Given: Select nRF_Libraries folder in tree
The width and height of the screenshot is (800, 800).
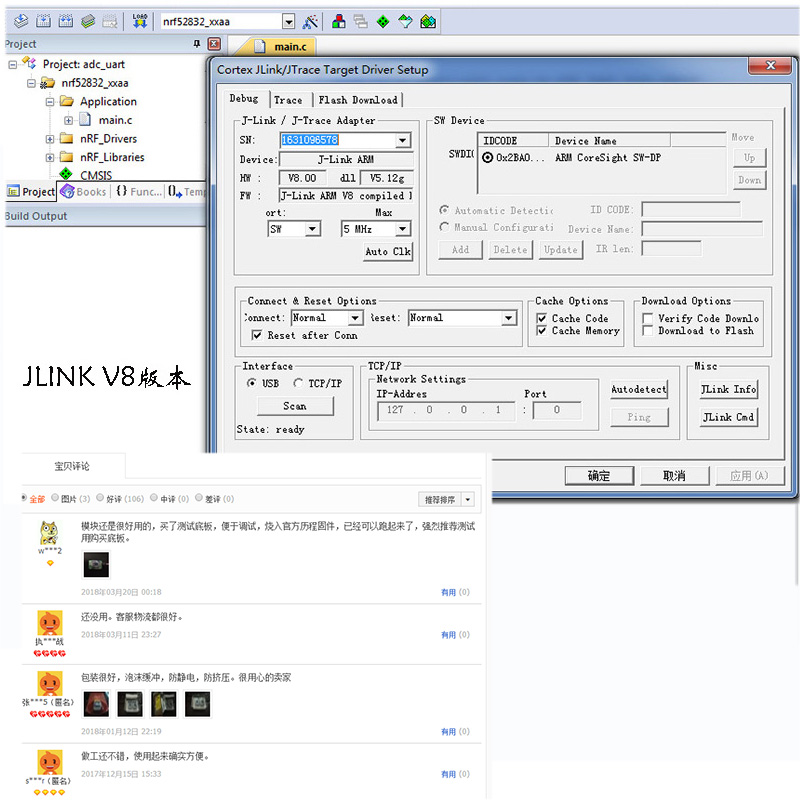Looking at the screenshot, I should tap(112, 157).
